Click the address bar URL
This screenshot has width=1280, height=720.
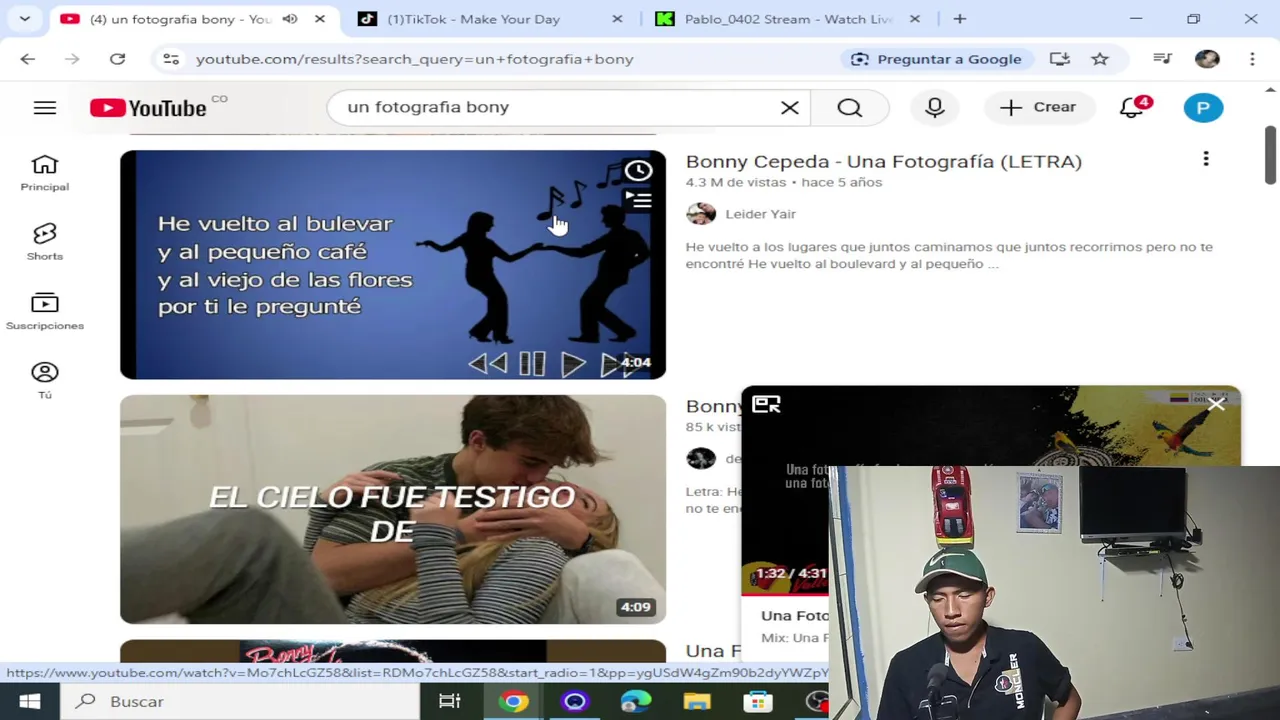click(415, 59)
